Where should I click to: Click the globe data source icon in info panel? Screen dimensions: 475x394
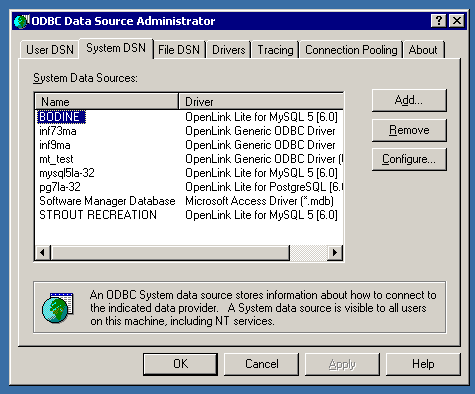point(58,308)
